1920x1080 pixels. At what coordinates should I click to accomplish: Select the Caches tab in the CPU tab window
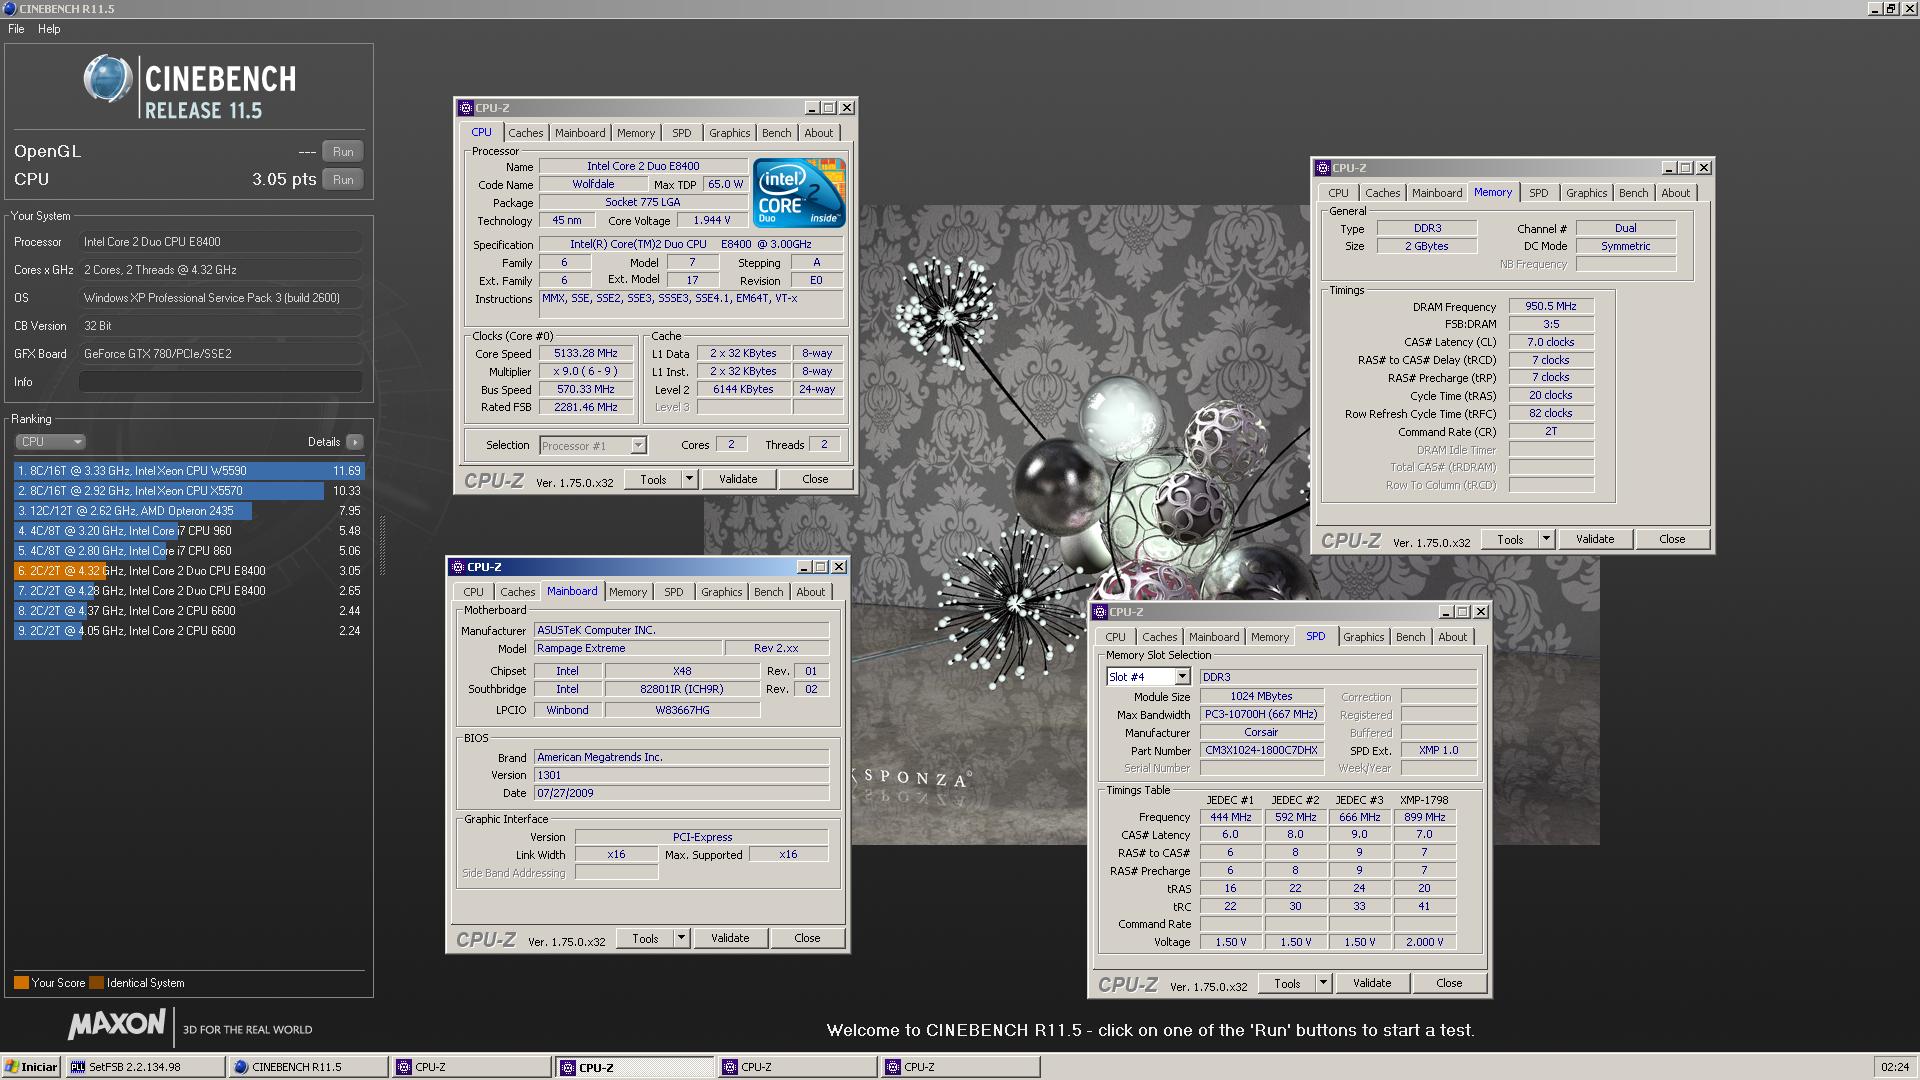pos(525,133)
